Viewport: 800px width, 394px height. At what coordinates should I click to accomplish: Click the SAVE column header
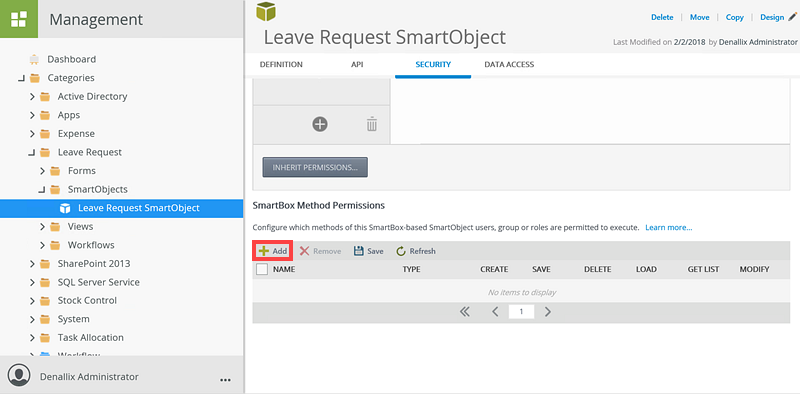pyautogui.click(x=541, y=269)
